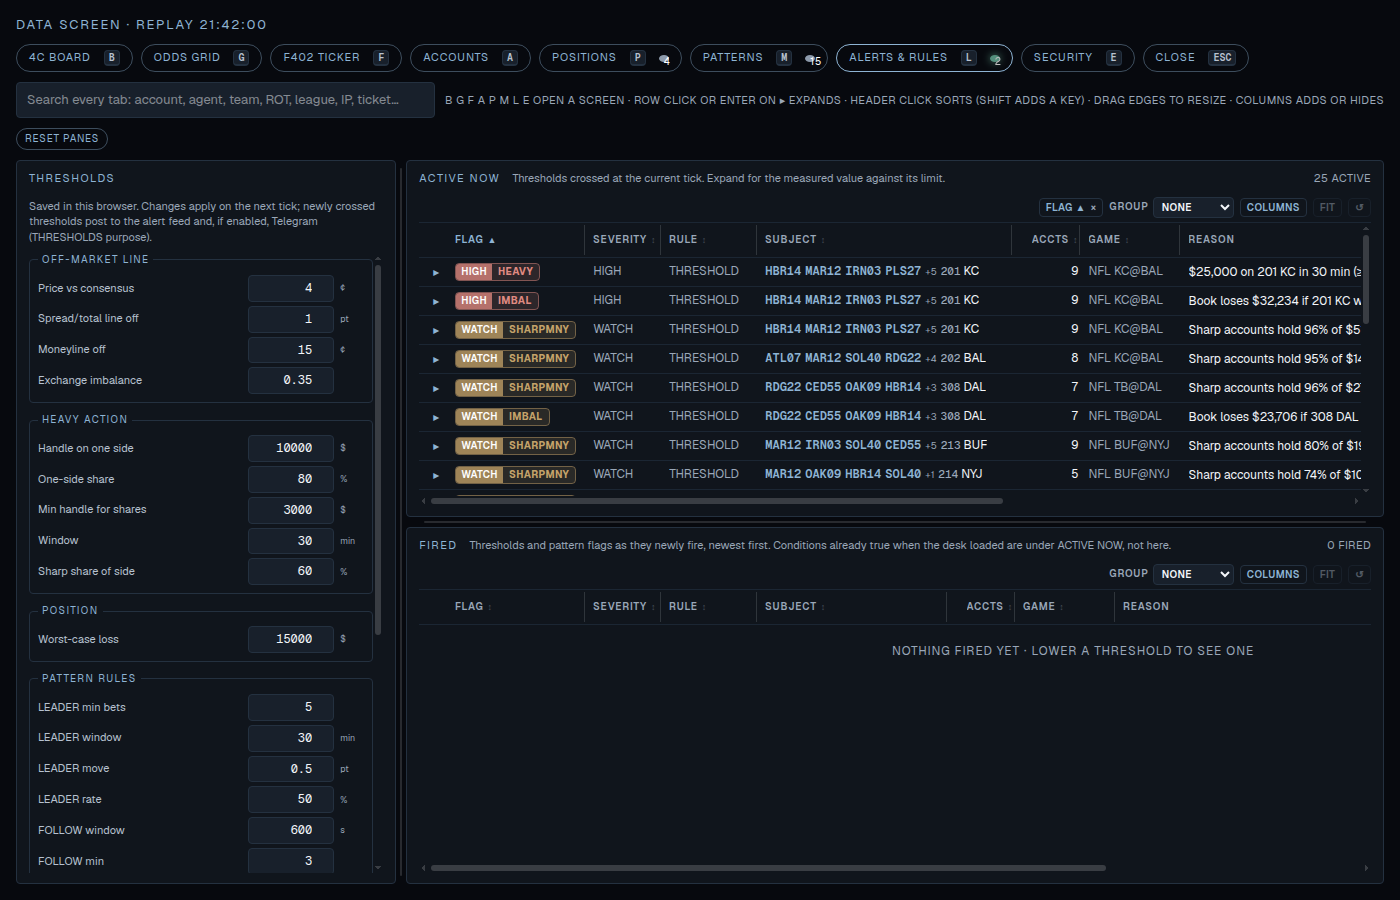1400x900 pixels.
Task: Click the Fired horizontal scrollbar left arrow
Action: tap(424, 868)
